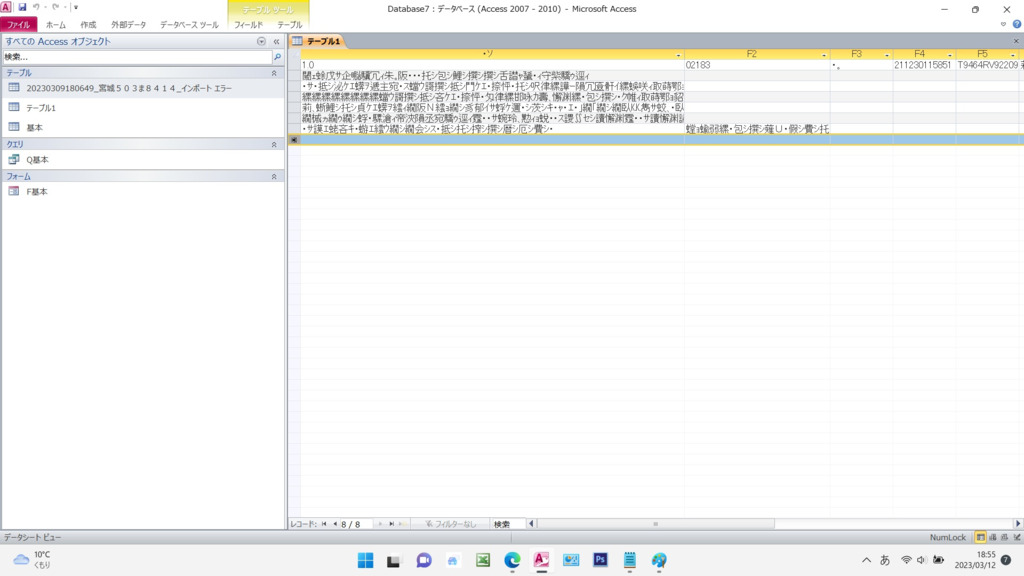Viewport: 1024px width, 576px height.
Task: Click the horizontal scrollbar right arrow
Action: click(x=1017, y=524)
